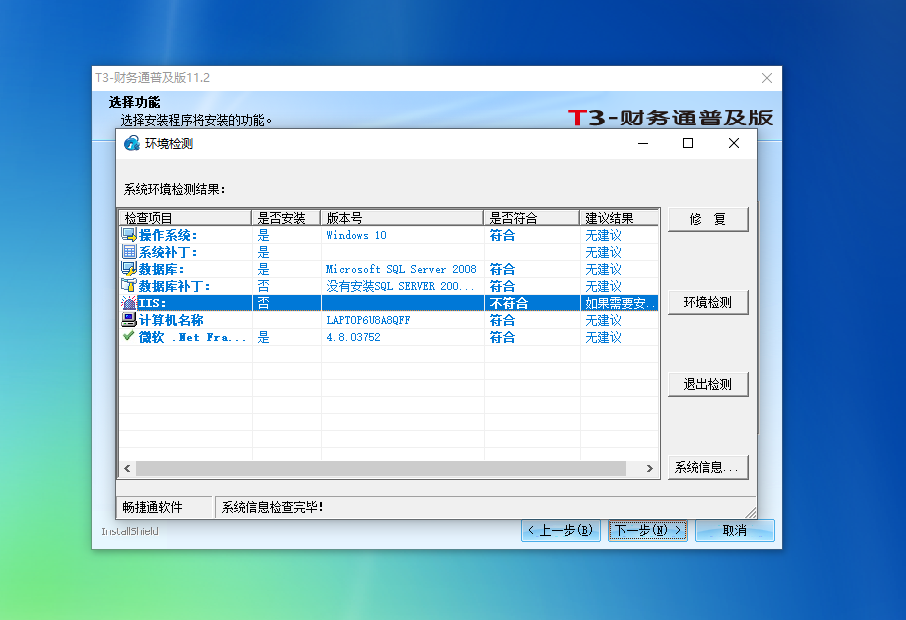Image resolution: width=906 pixels, height=620 pixels.
Task: Click the horizontal scrollbar thumb
Action: [381, 468]
